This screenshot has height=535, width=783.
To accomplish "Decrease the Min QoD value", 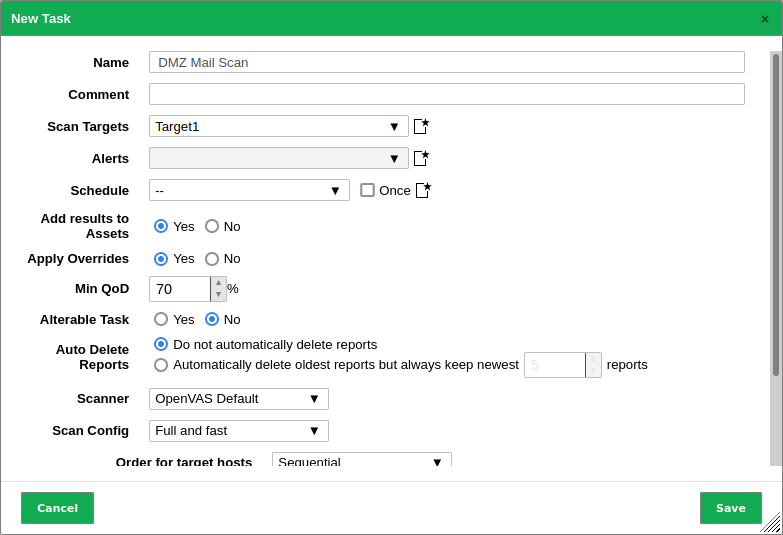I will [218, 295].
